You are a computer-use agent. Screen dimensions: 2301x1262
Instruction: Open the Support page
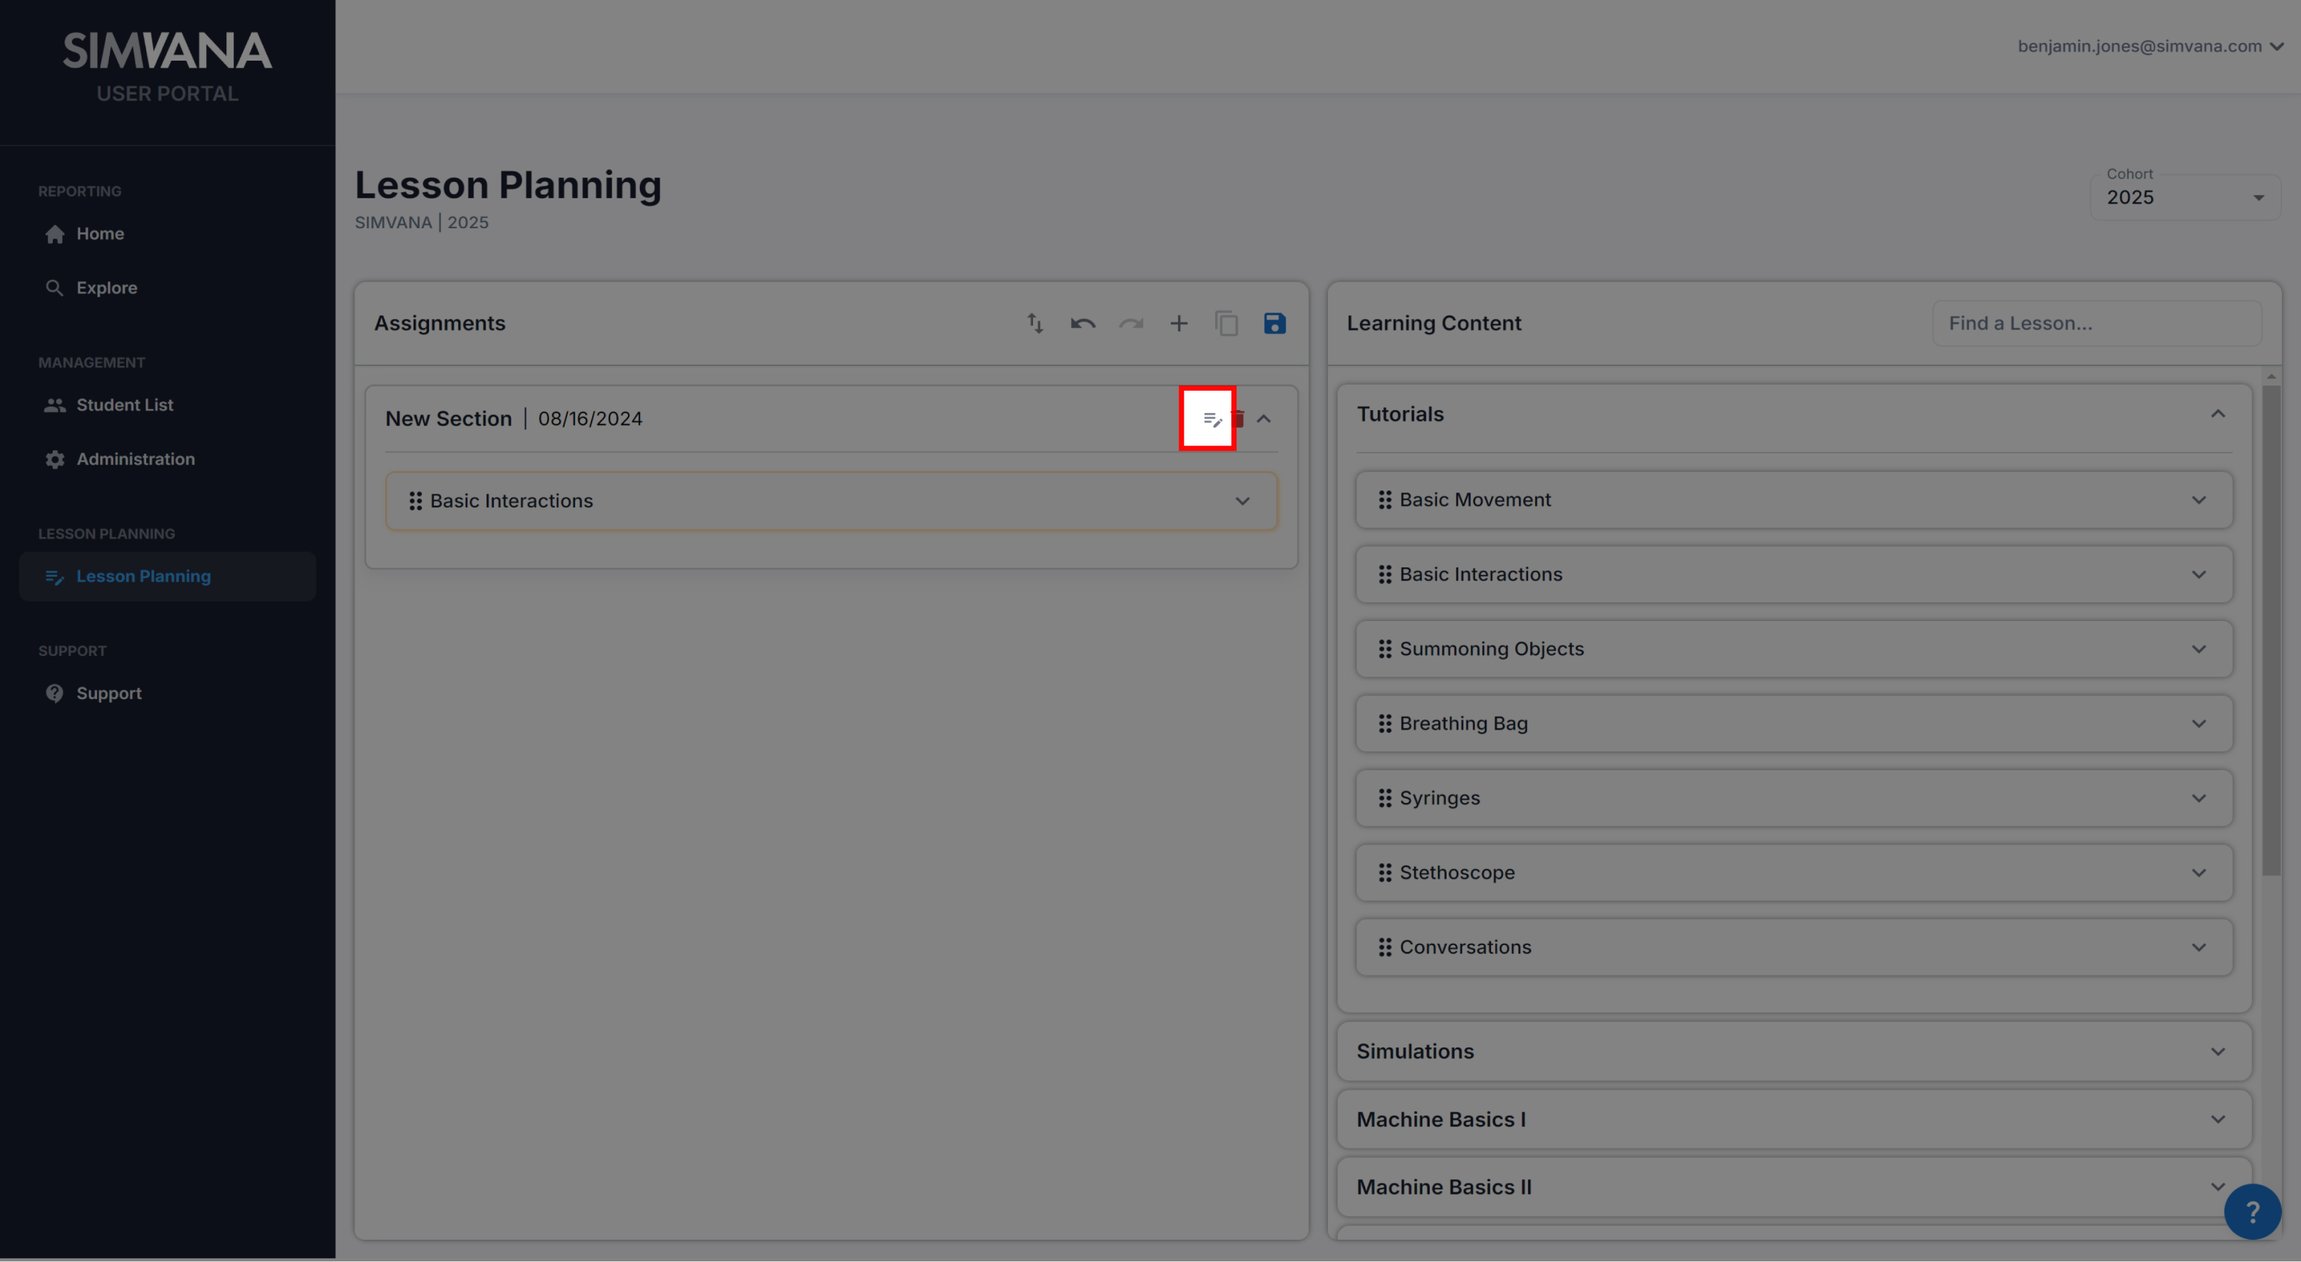point(109,693)
